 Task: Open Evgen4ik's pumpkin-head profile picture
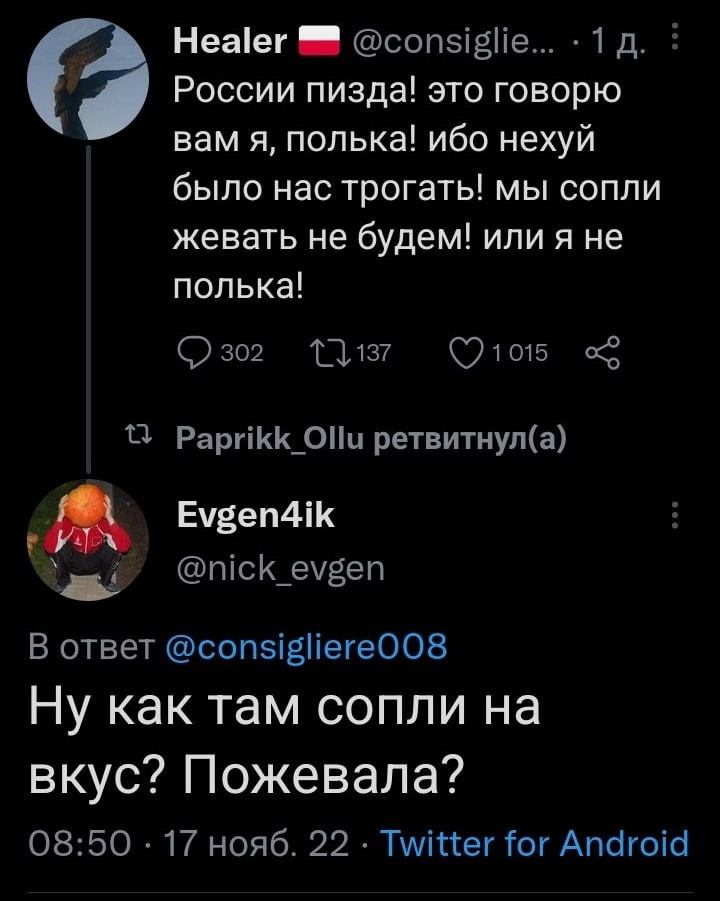(x=87, y=539)
